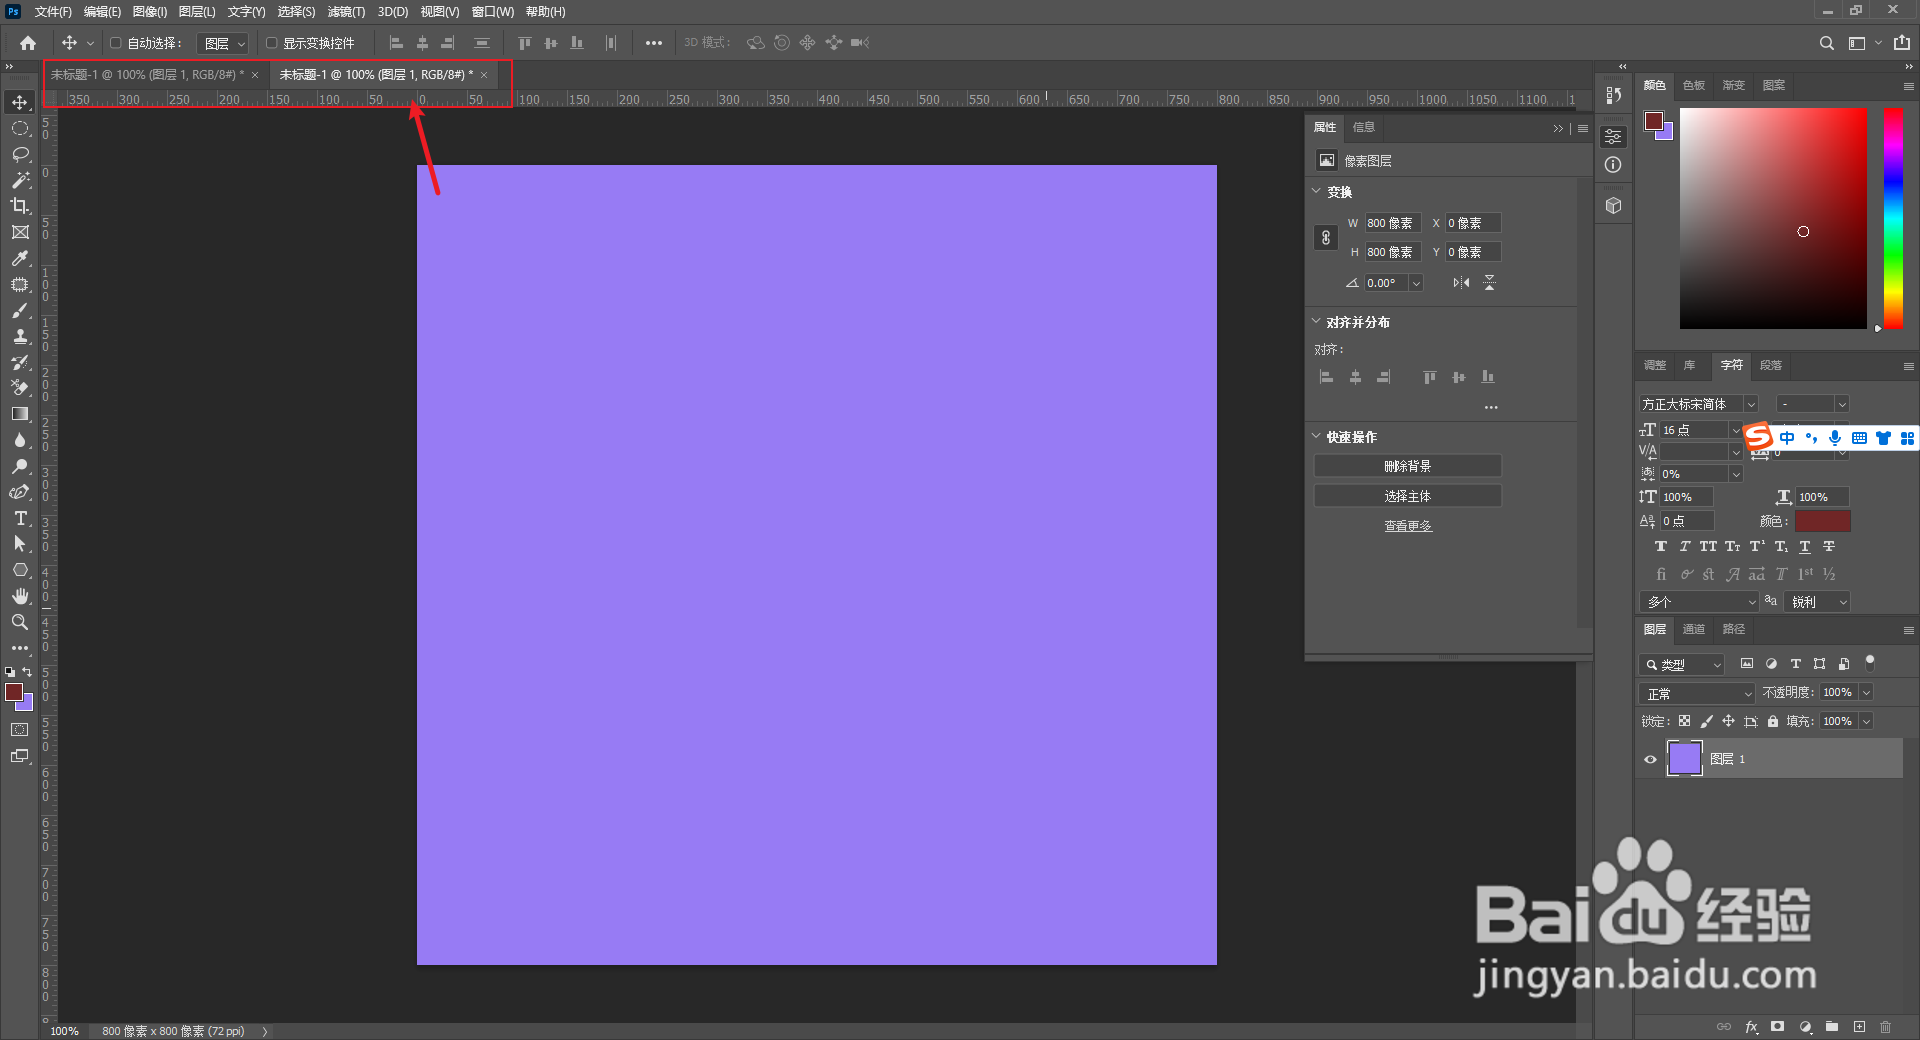Image resolution: width=1920 pixels, height=1040 pixels.
Task: Click the add layer style fx icon
Action: coord(1751,1027)
